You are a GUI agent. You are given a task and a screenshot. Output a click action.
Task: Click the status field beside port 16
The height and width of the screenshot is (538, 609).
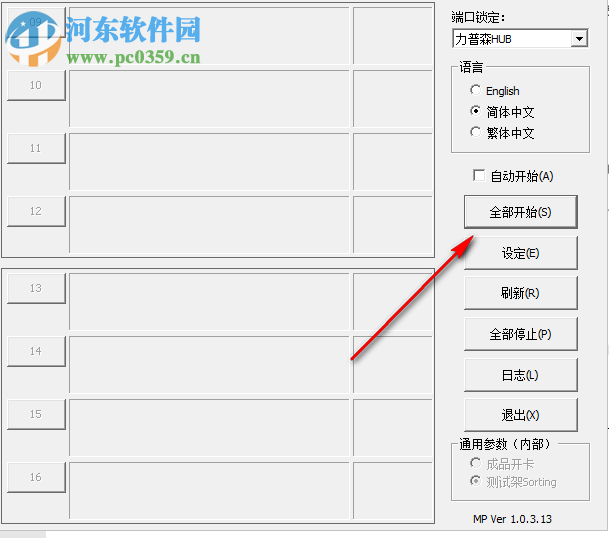point(209,490)
